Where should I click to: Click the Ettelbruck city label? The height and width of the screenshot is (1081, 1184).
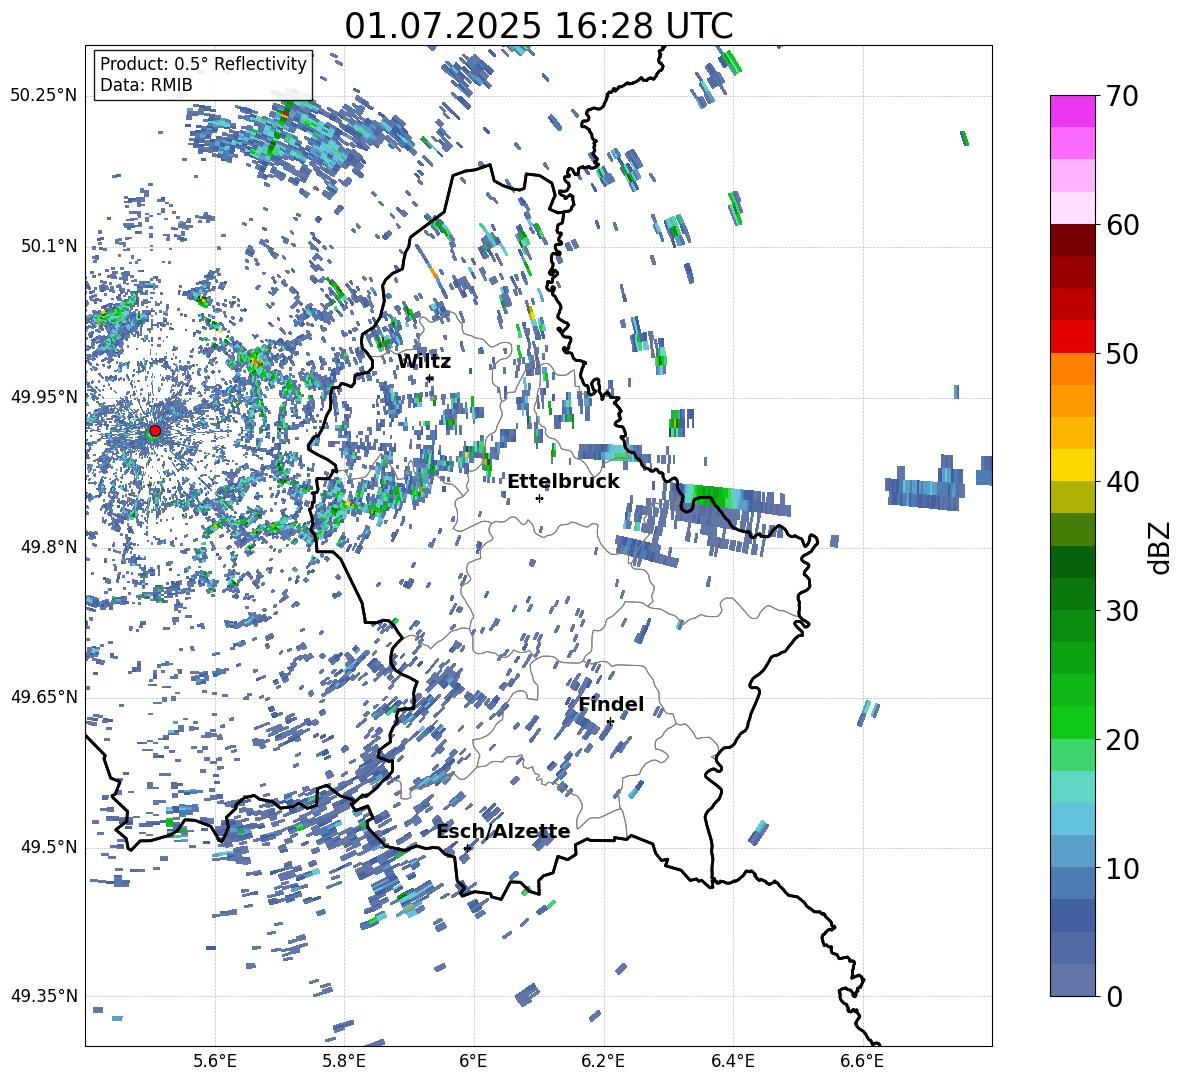pos(563,482)
